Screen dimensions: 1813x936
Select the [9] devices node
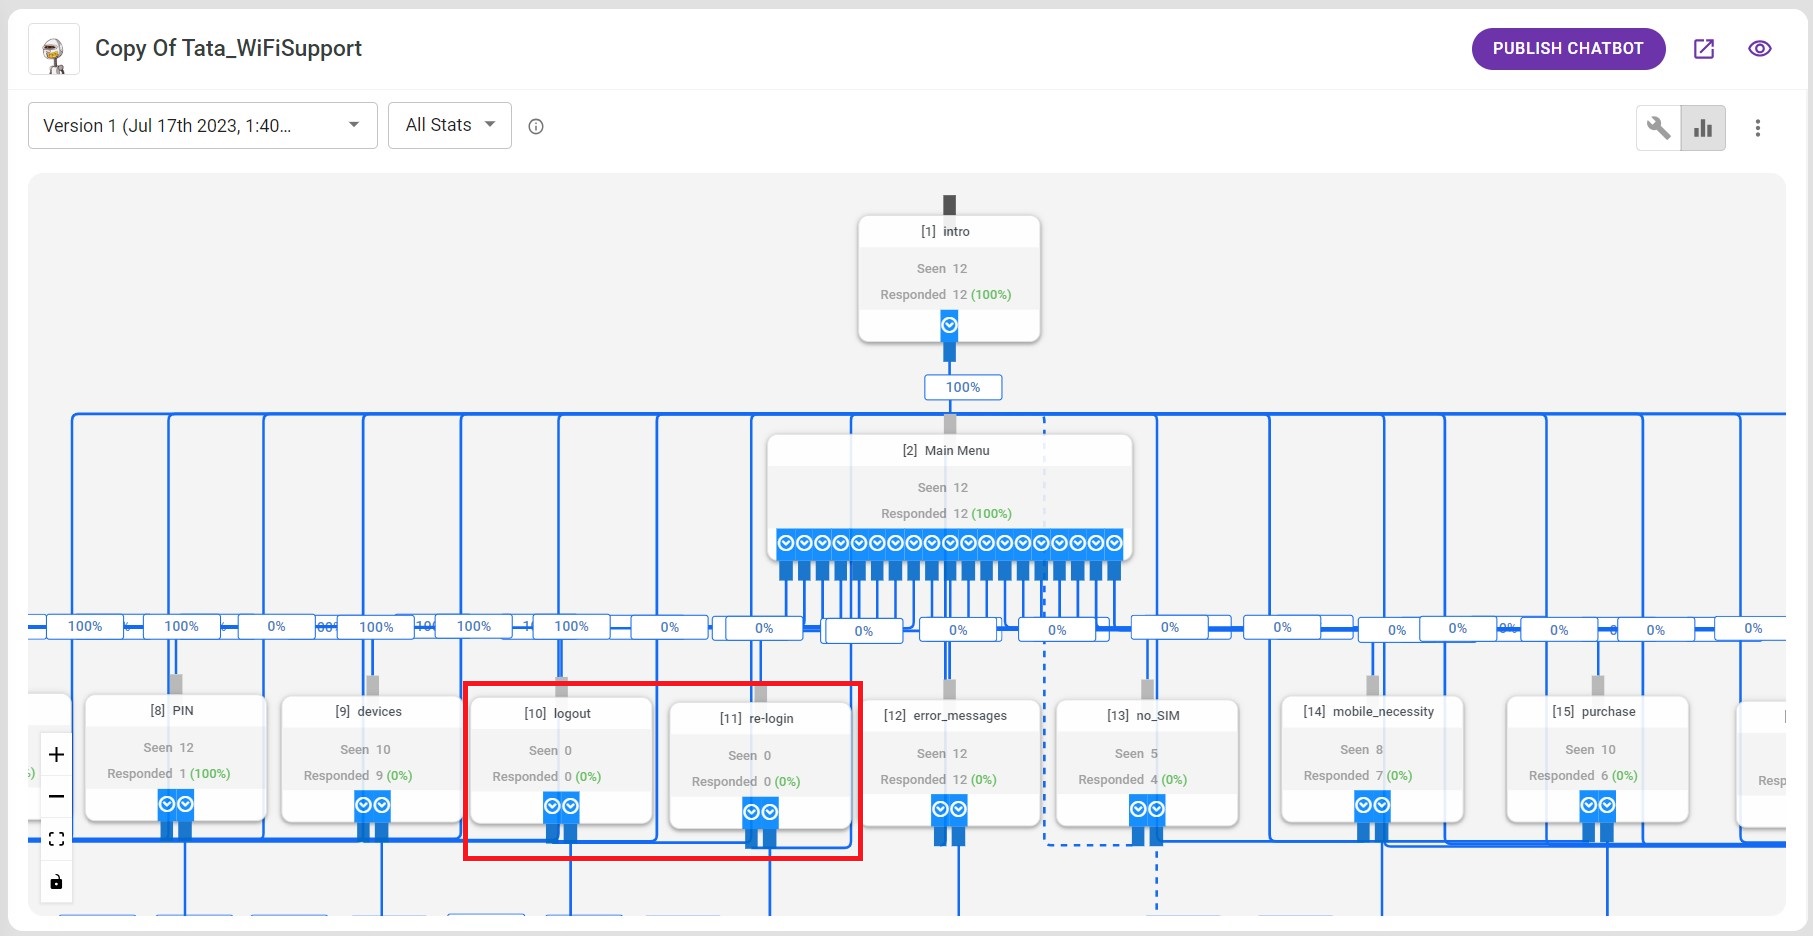click(371, 758)
